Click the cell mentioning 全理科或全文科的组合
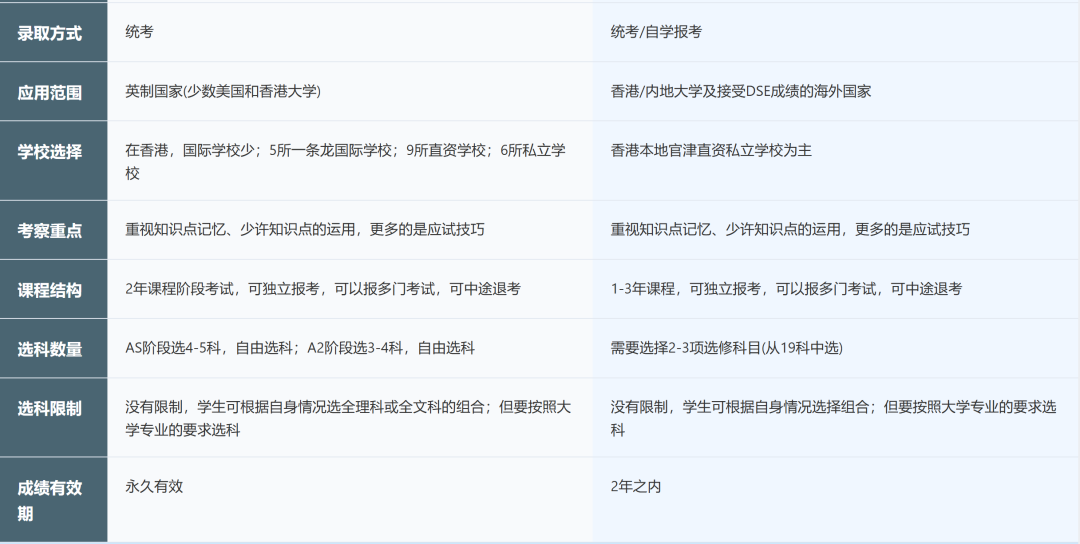 click(350, 417)
